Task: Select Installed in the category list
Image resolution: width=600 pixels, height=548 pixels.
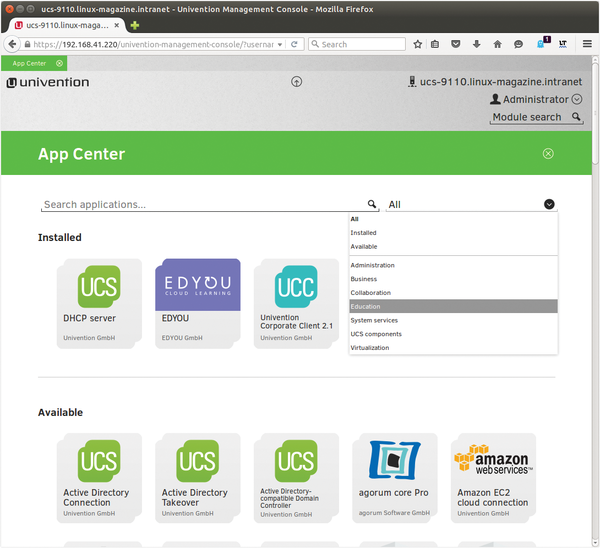Action: [x=453, y=233]
